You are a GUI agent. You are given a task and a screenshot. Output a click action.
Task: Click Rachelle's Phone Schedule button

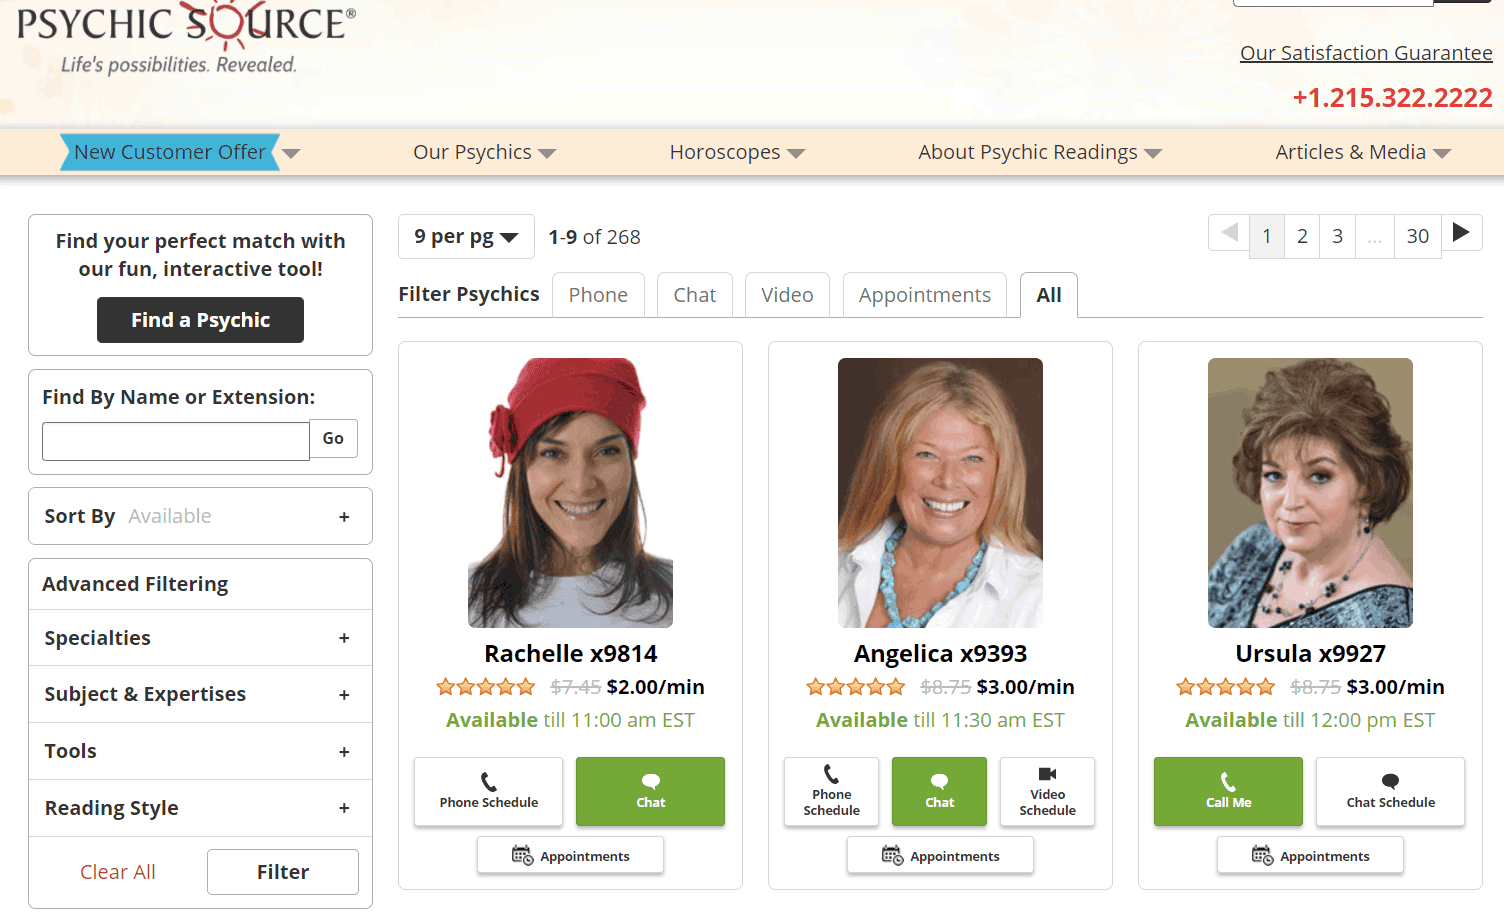(489, 791)
